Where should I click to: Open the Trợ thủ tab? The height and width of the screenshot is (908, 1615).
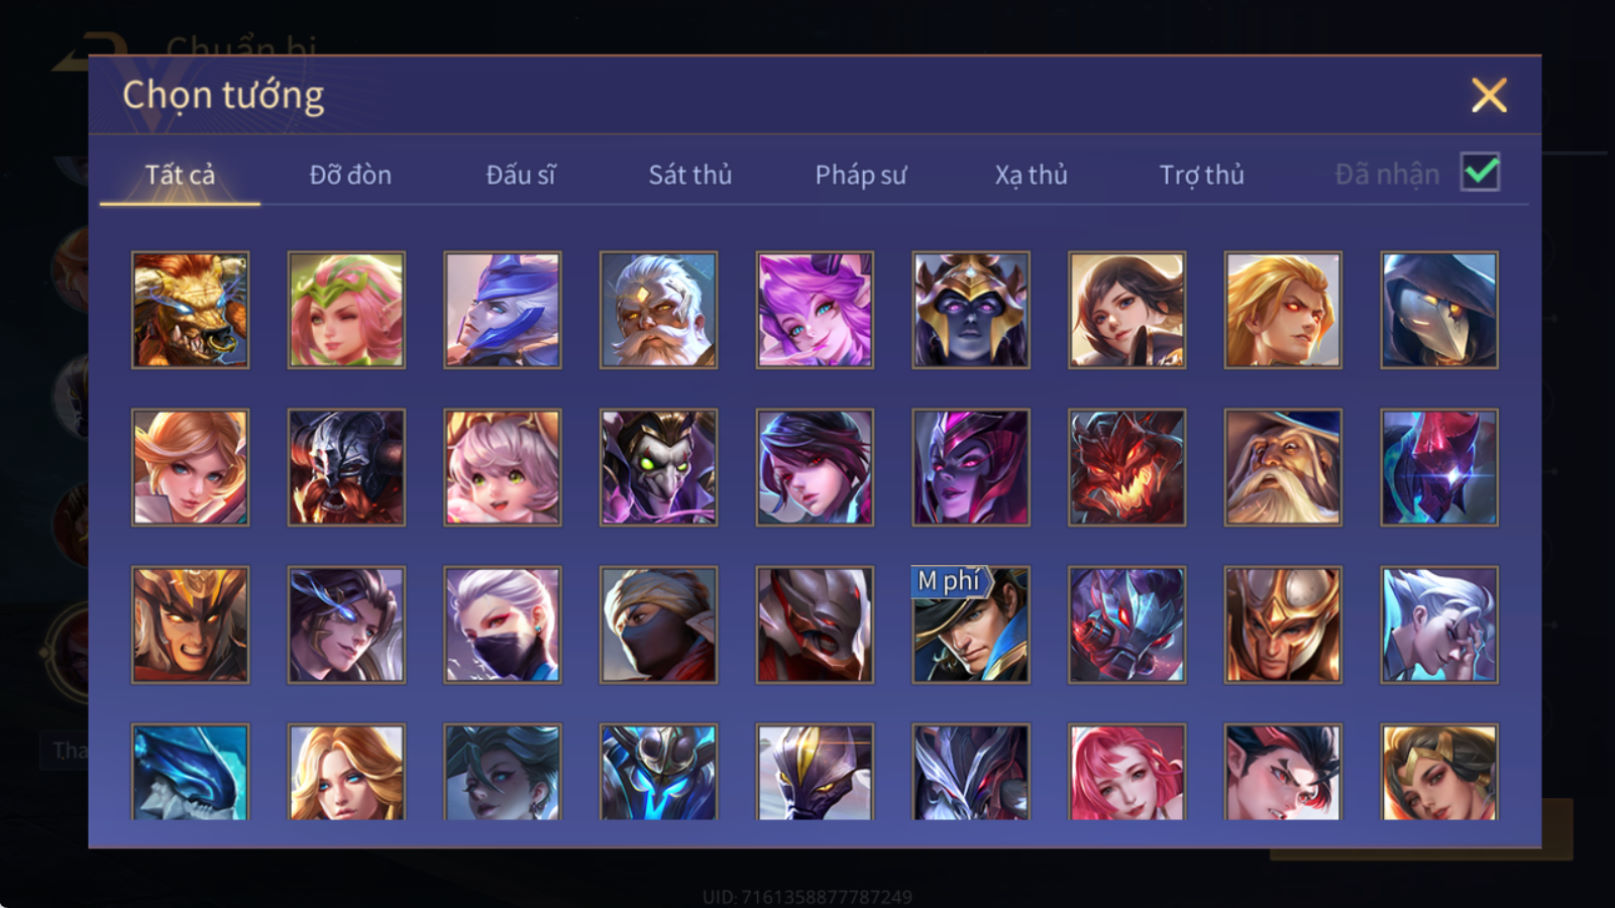(1201, 175)
